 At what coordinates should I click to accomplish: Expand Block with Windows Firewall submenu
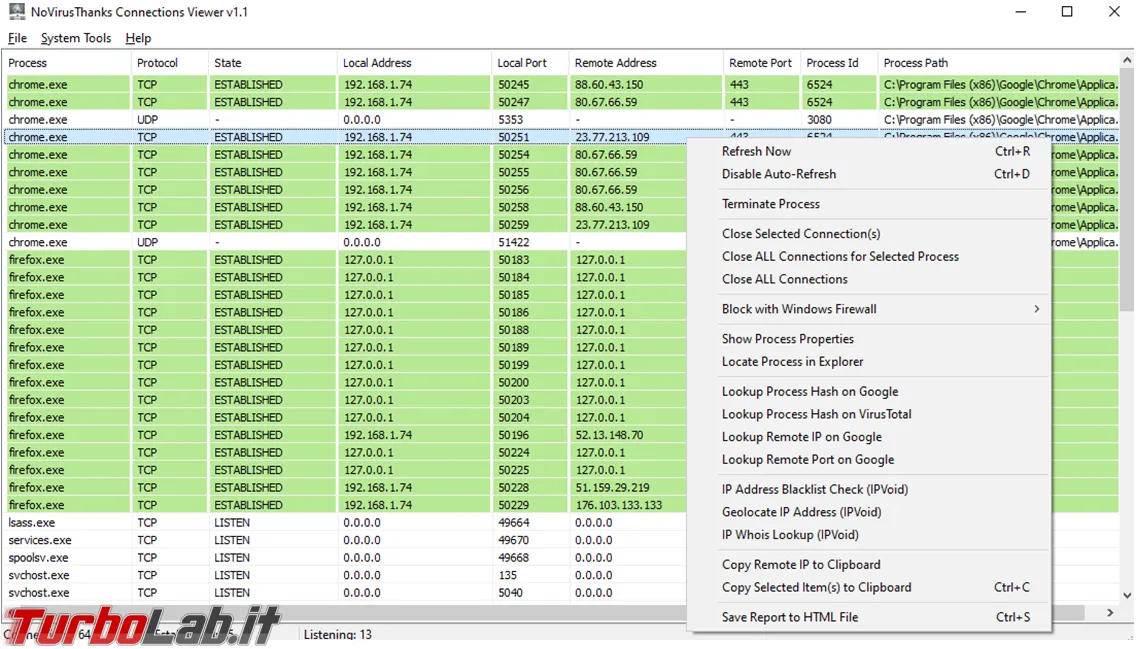[868, 309]
